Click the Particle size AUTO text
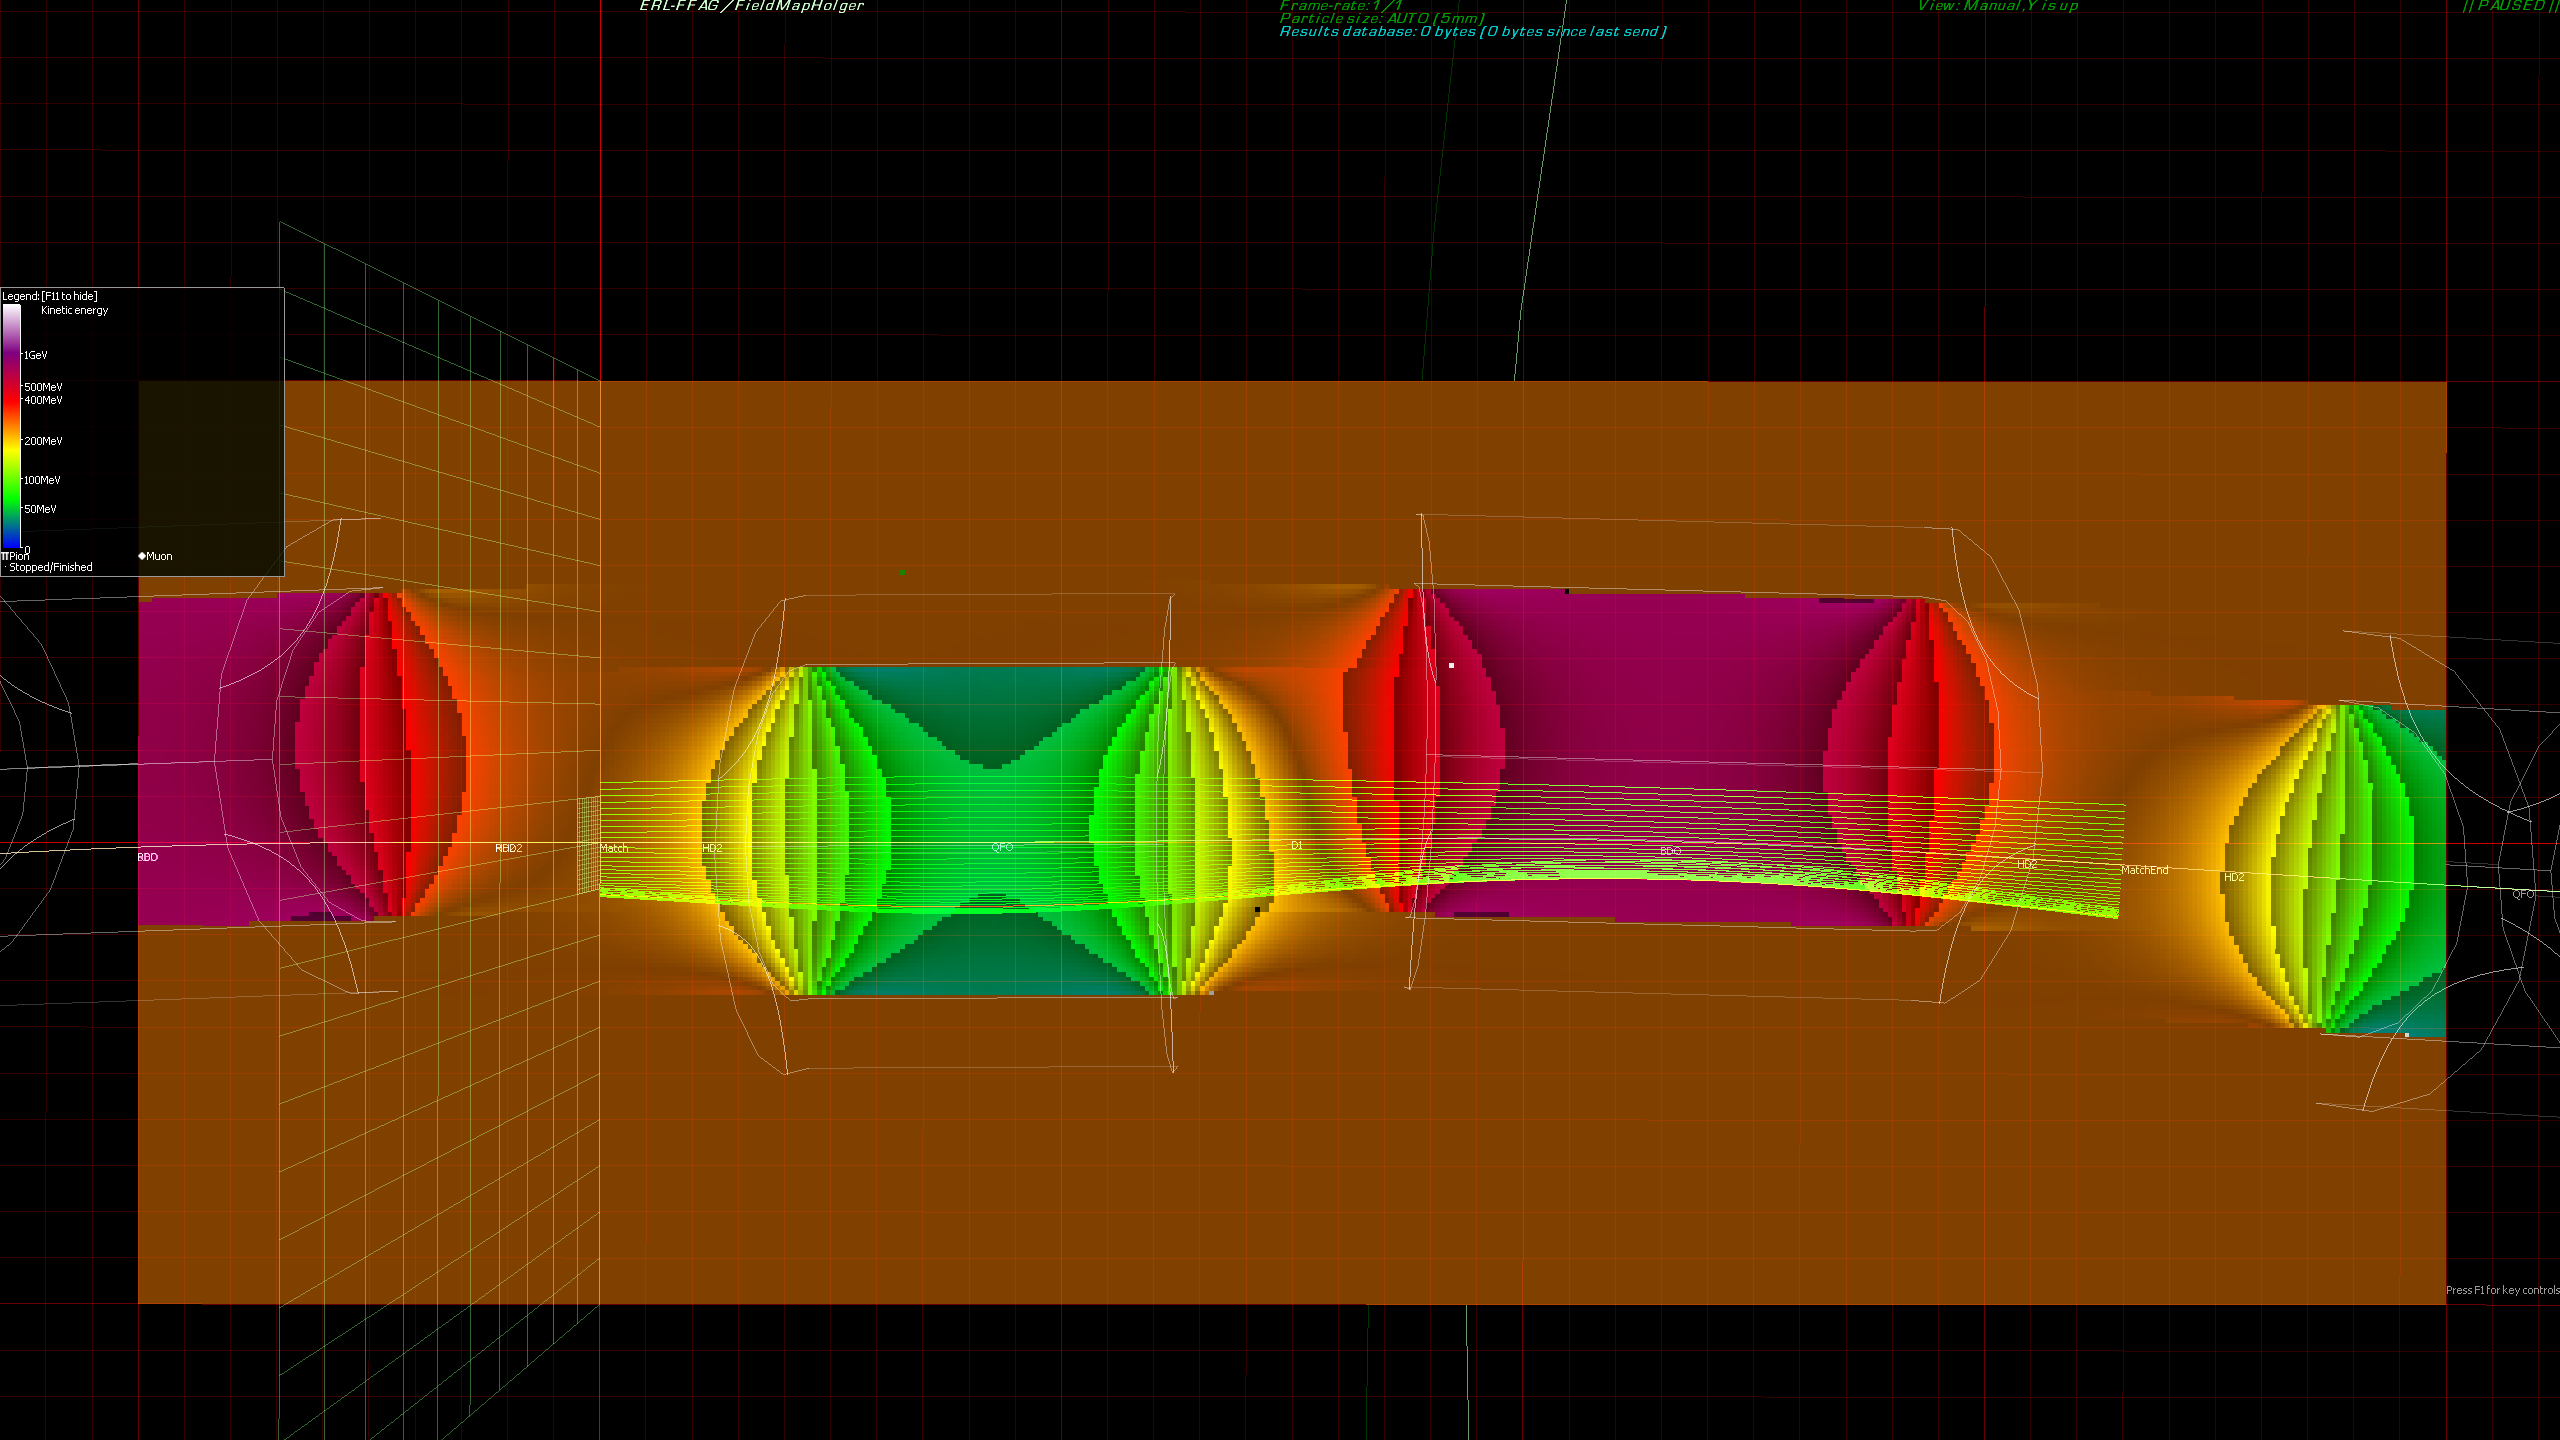The height and width of the screenshot is (1440, 2560). pyautogui.click(x=1381, y=18)
